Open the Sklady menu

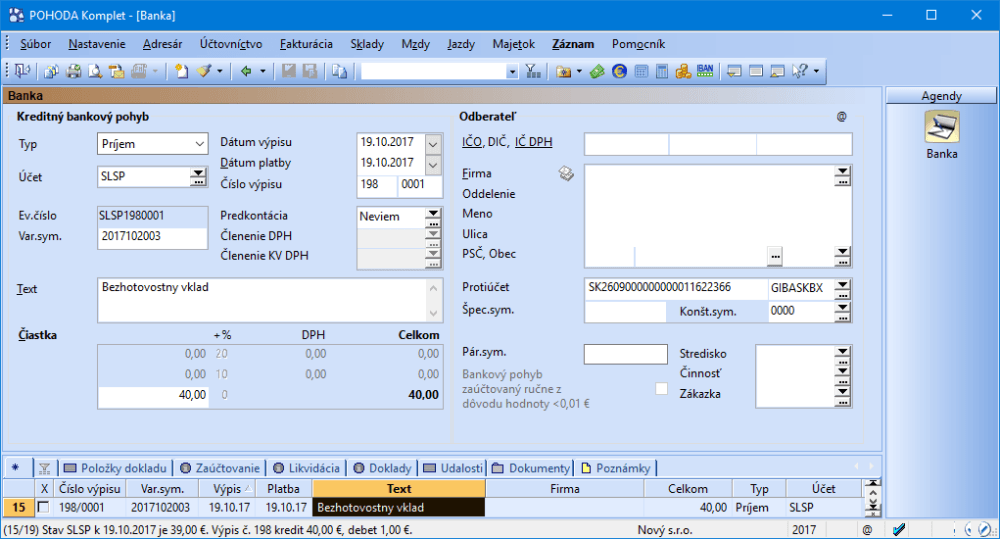(367, 44)
